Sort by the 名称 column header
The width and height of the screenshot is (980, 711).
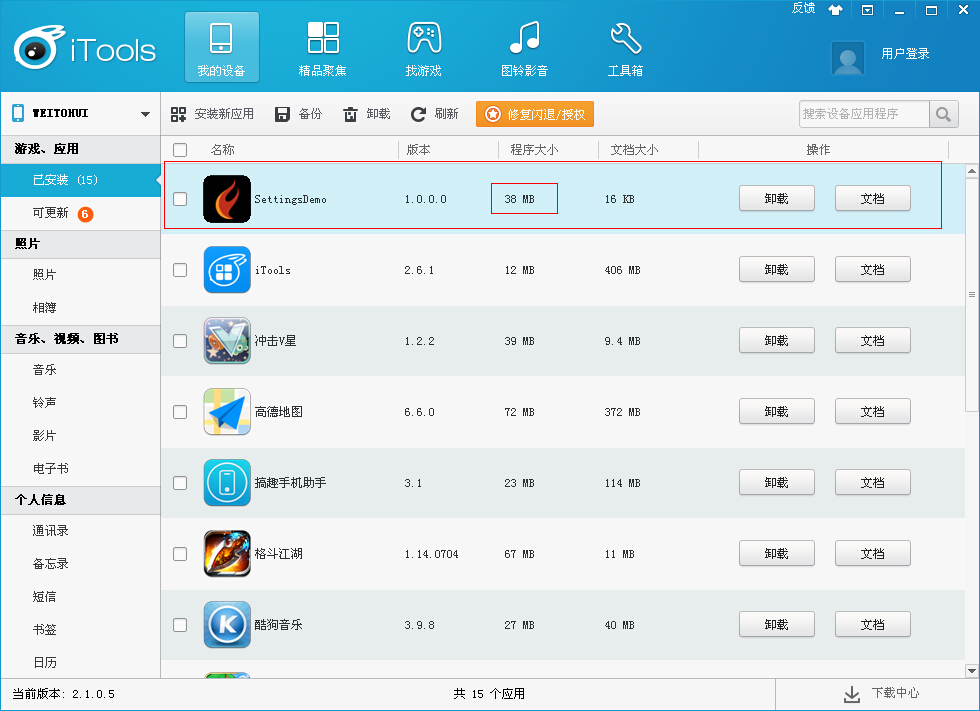coord(222,150)
